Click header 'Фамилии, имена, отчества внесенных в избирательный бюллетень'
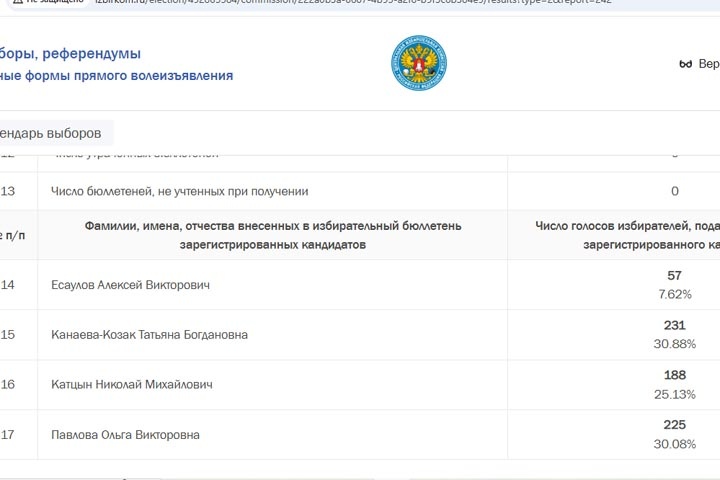Viewport: 720px width, 480px height. tap(273, 226)
